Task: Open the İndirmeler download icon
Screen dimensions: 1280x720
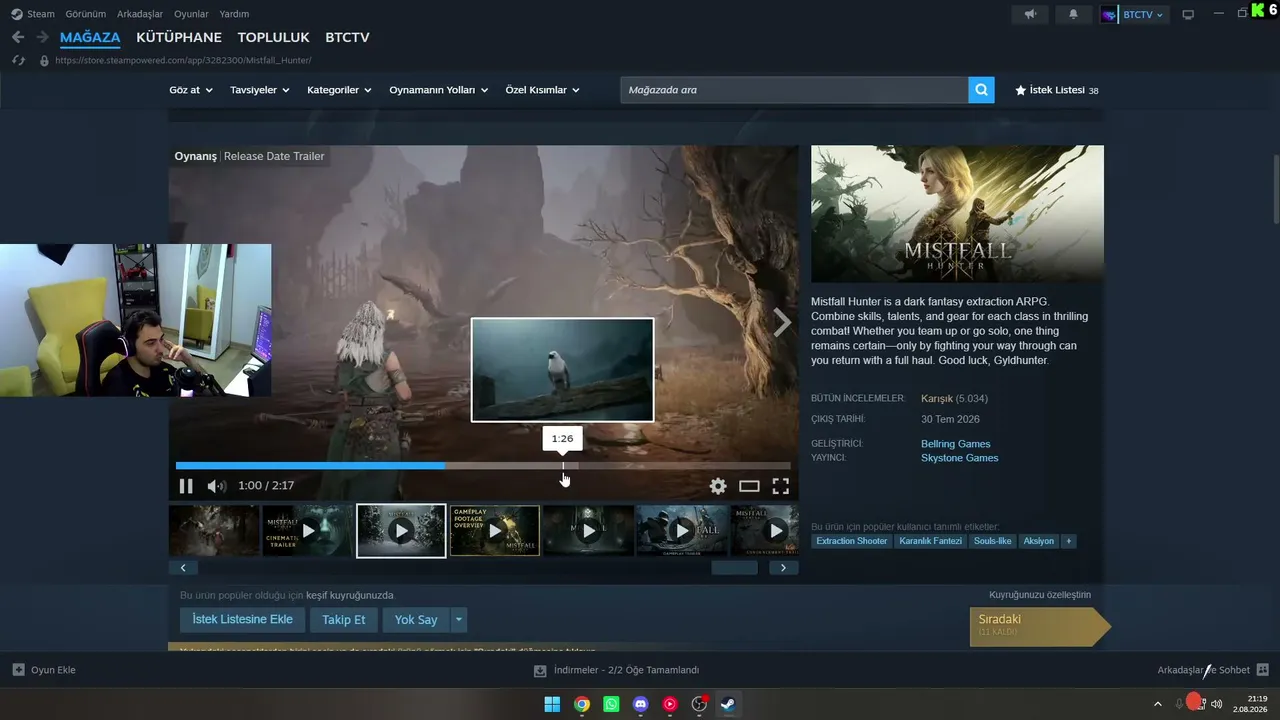Action: tap(540, 670)
